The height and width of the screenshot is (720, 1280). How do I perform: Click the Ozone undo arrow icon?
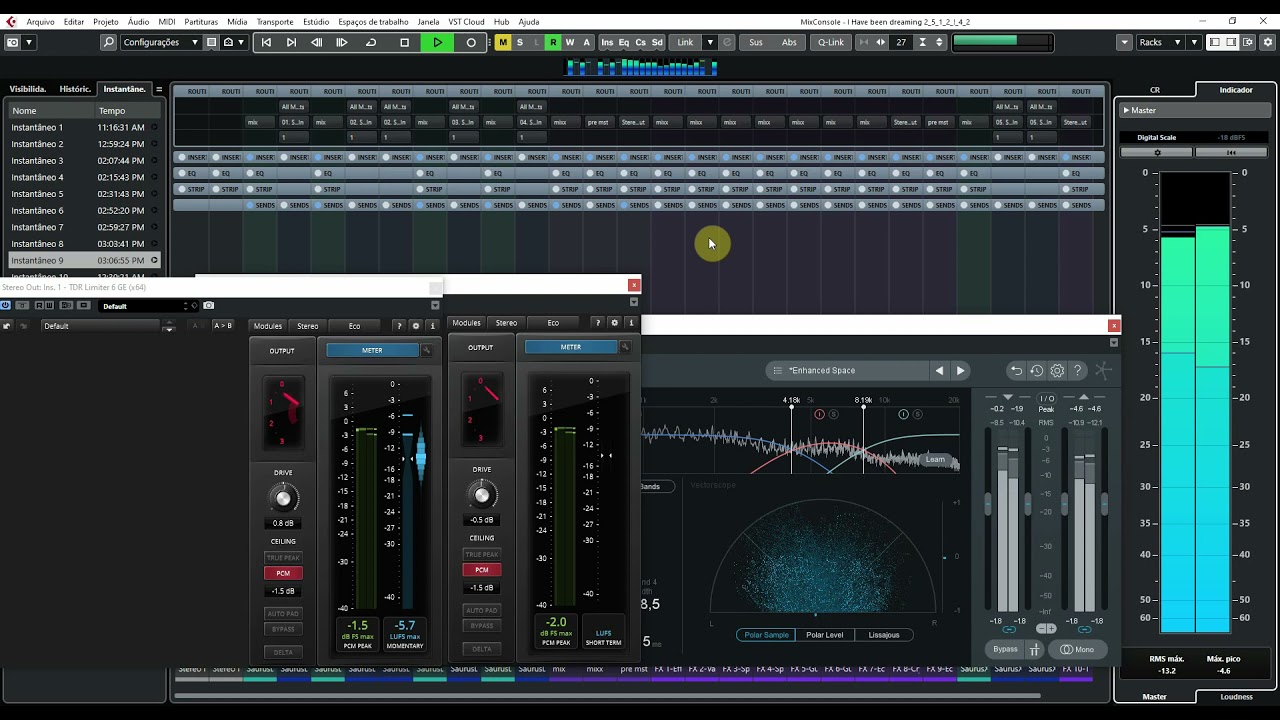click(1016, 371)
